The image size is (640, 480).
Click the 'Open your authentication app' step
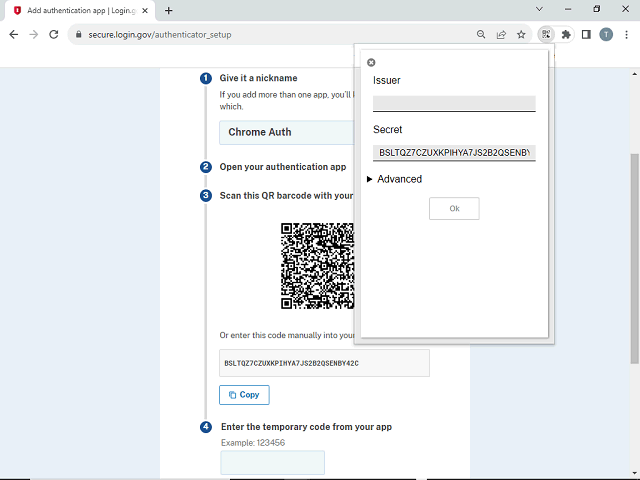(x=283, y=167)
